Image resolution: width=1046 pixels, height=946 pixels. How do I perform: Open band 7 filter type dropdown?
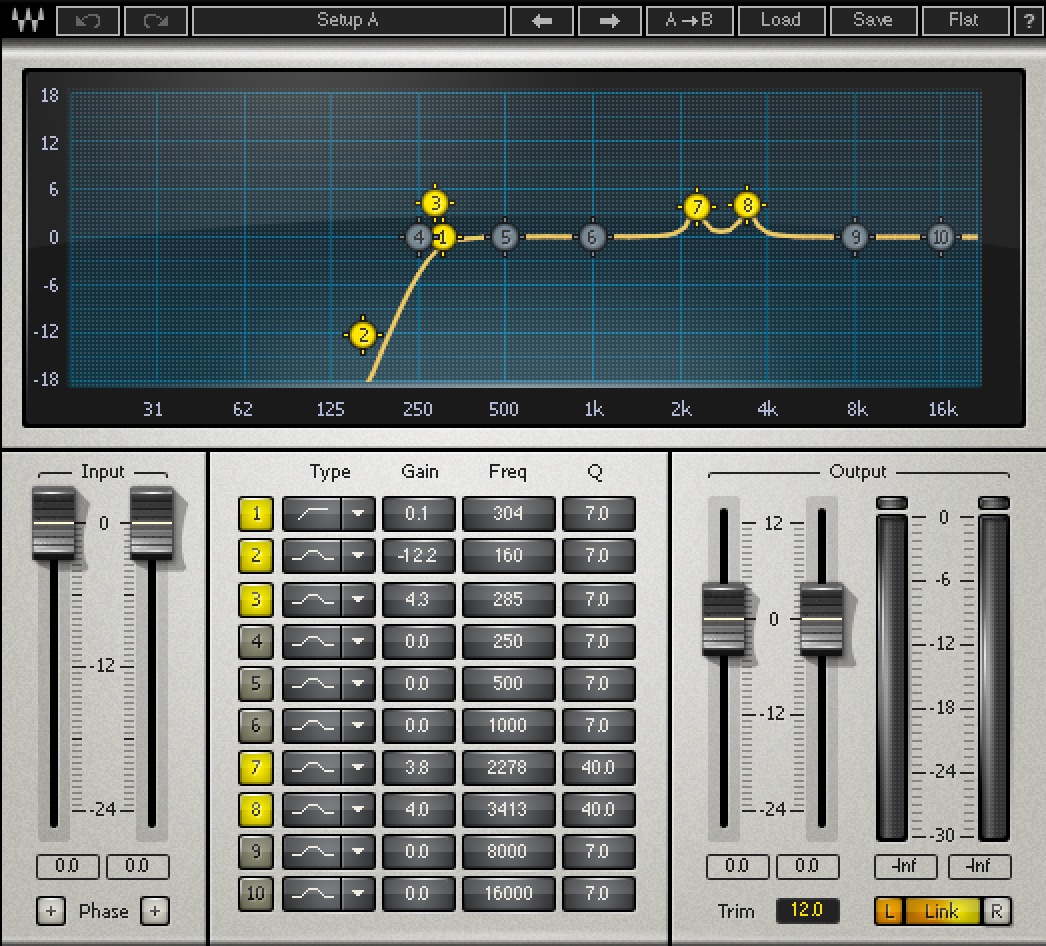(358, 767)
